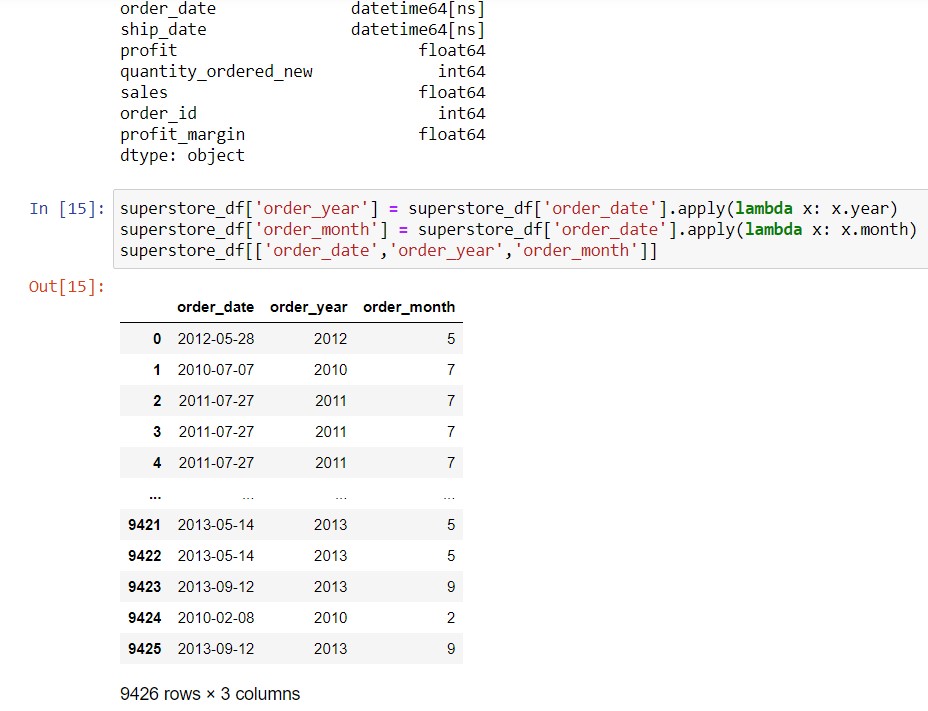The height and width of the screenshot is (711, 928).
Task: Click the quantity_ordered_new output line
Action: pyautogui.click(x=302, y=72)
